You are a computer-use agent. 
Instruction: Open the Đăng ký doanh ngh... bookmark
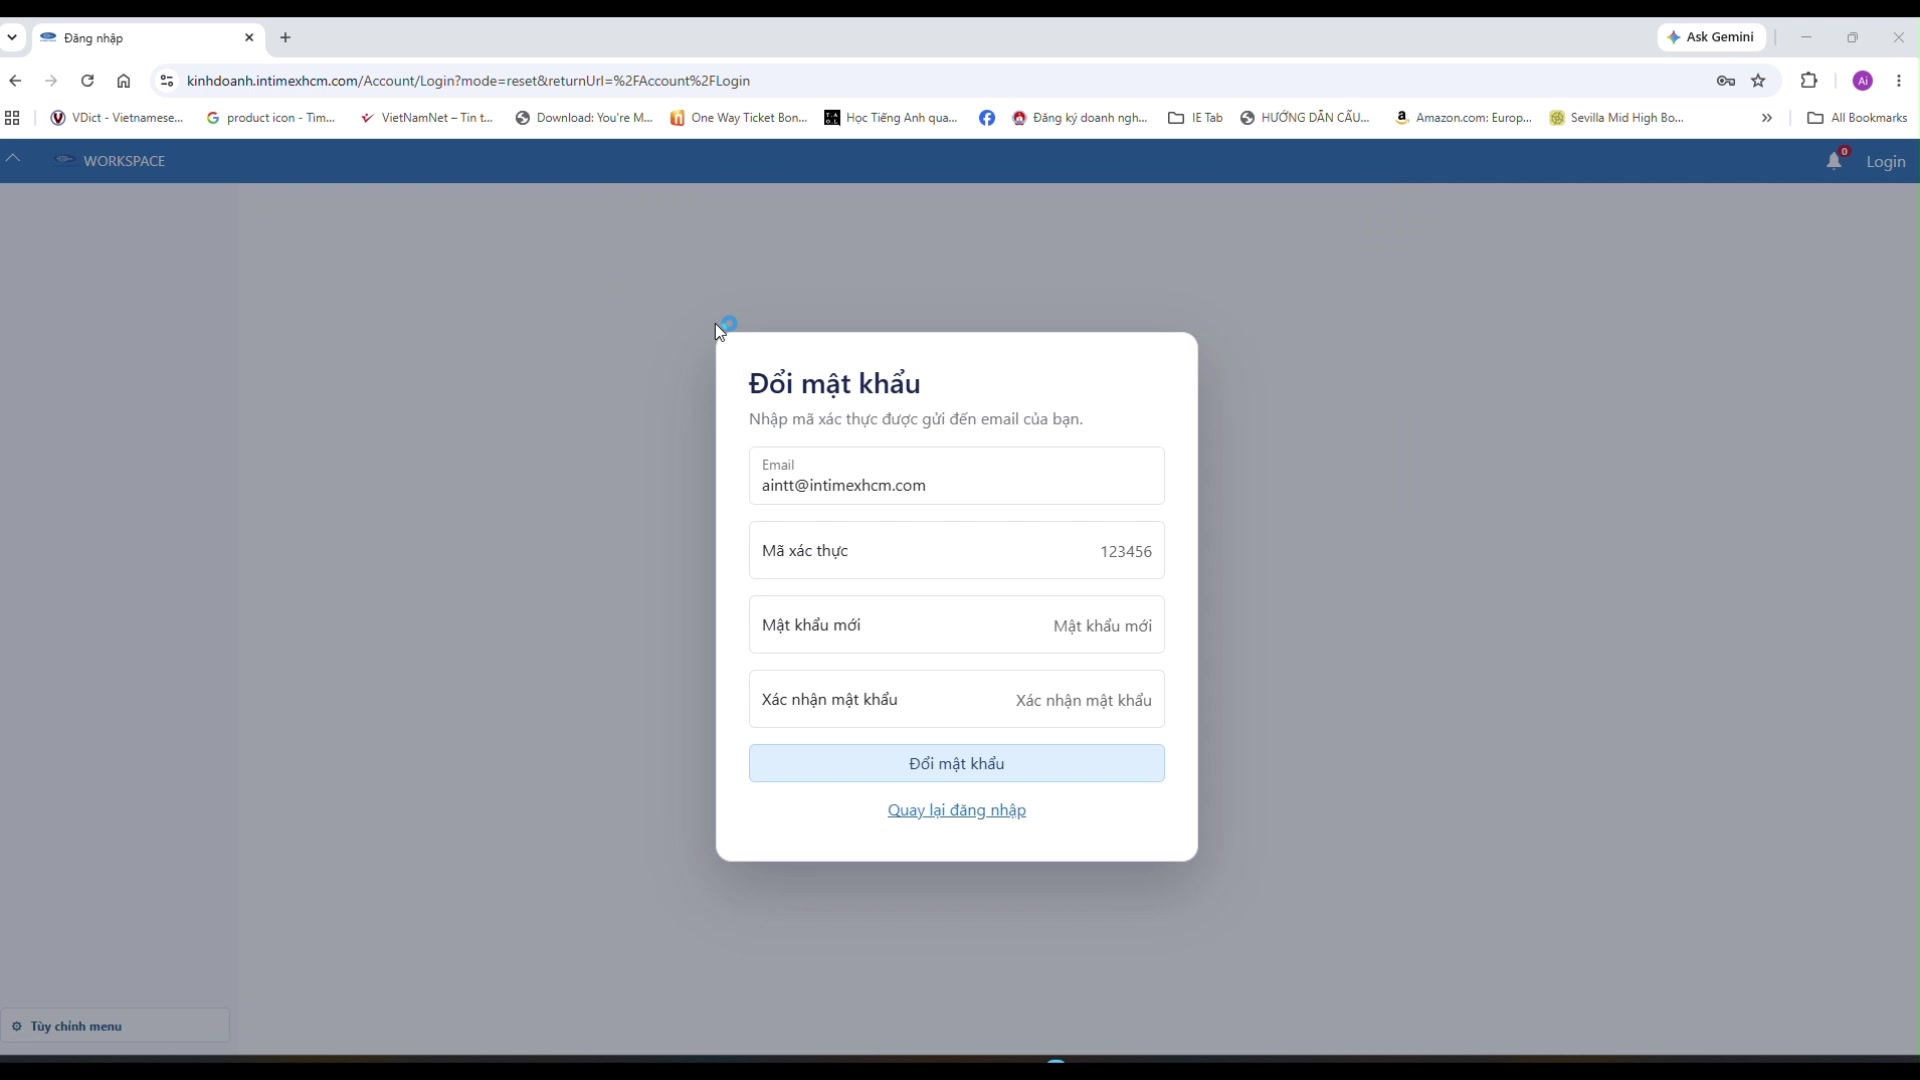(1080, 118)
